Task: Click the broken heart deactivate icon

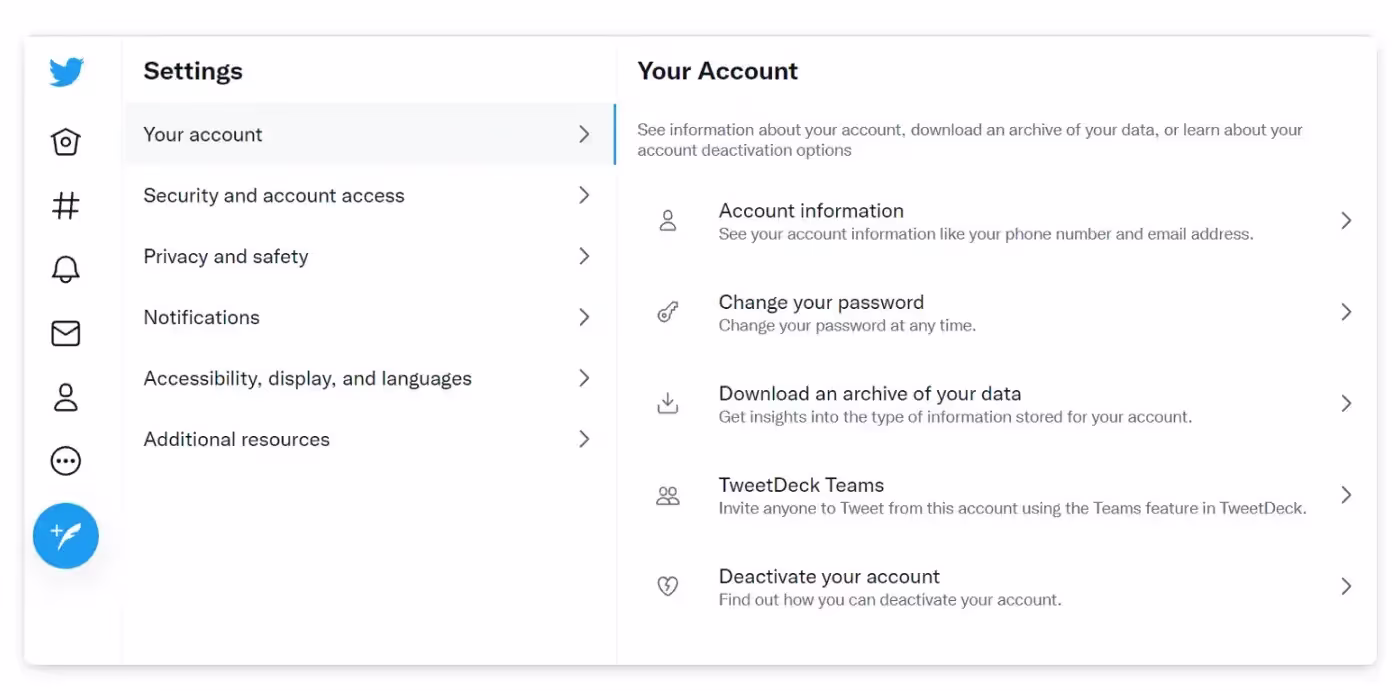Action: [667, 587]
